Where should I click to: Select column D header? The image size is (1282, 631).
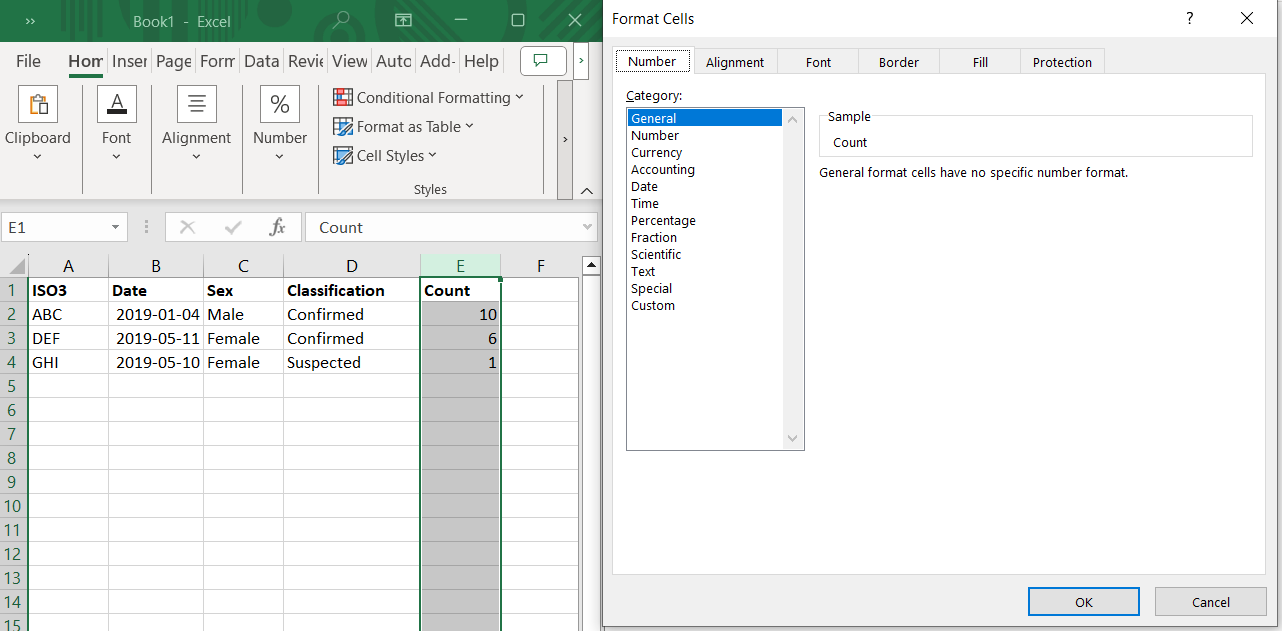pos(351,266)
